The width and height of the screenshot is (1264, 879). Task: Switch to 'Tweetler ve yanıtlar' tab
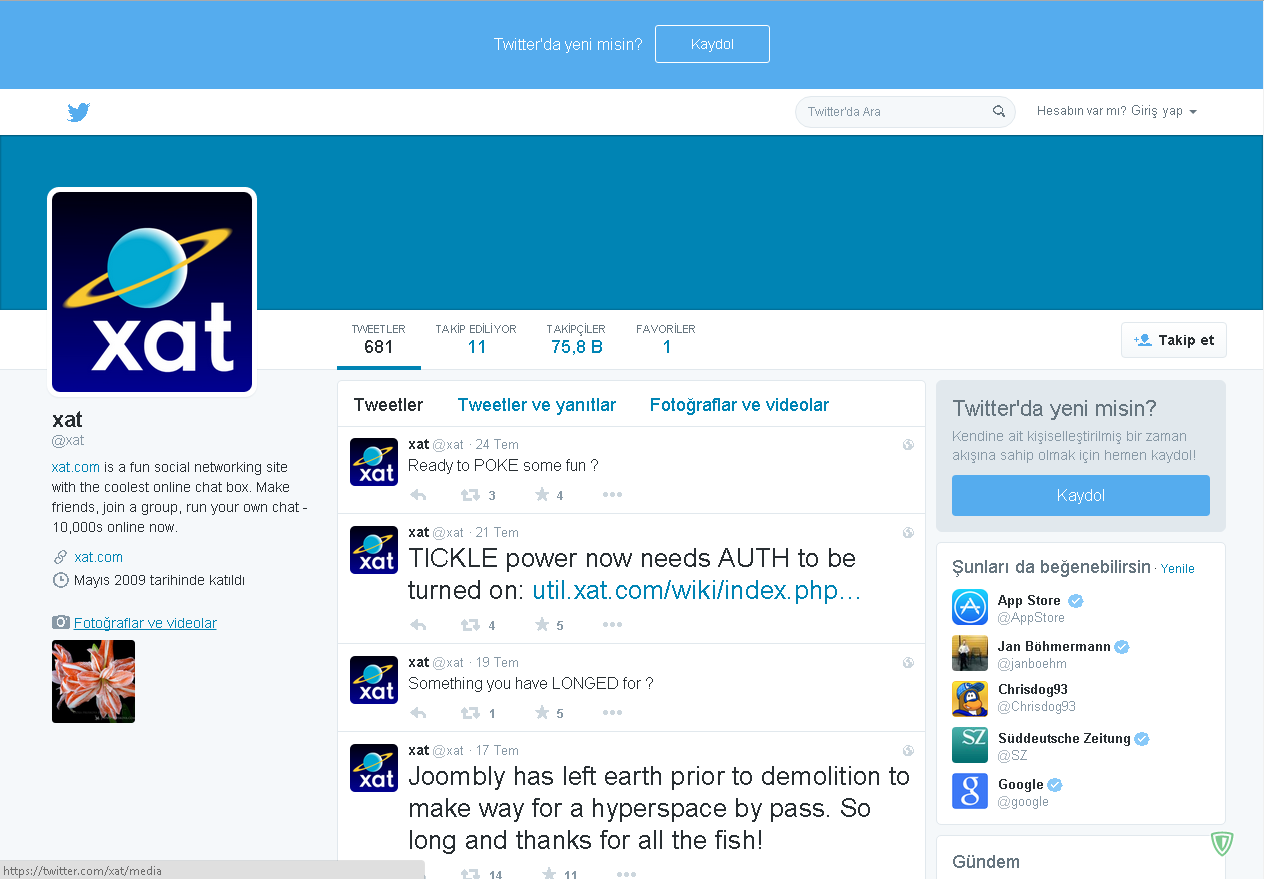point(537,405)
